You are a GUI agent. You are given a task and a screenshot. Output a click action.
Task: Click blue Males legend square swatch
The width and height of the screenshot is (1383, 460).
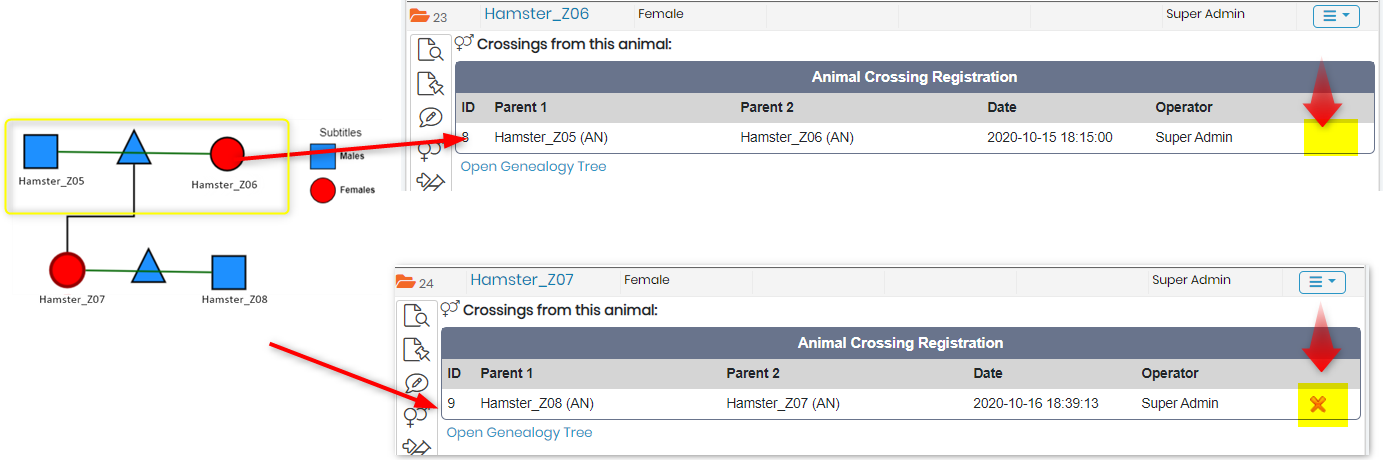(x=322, y=157)
